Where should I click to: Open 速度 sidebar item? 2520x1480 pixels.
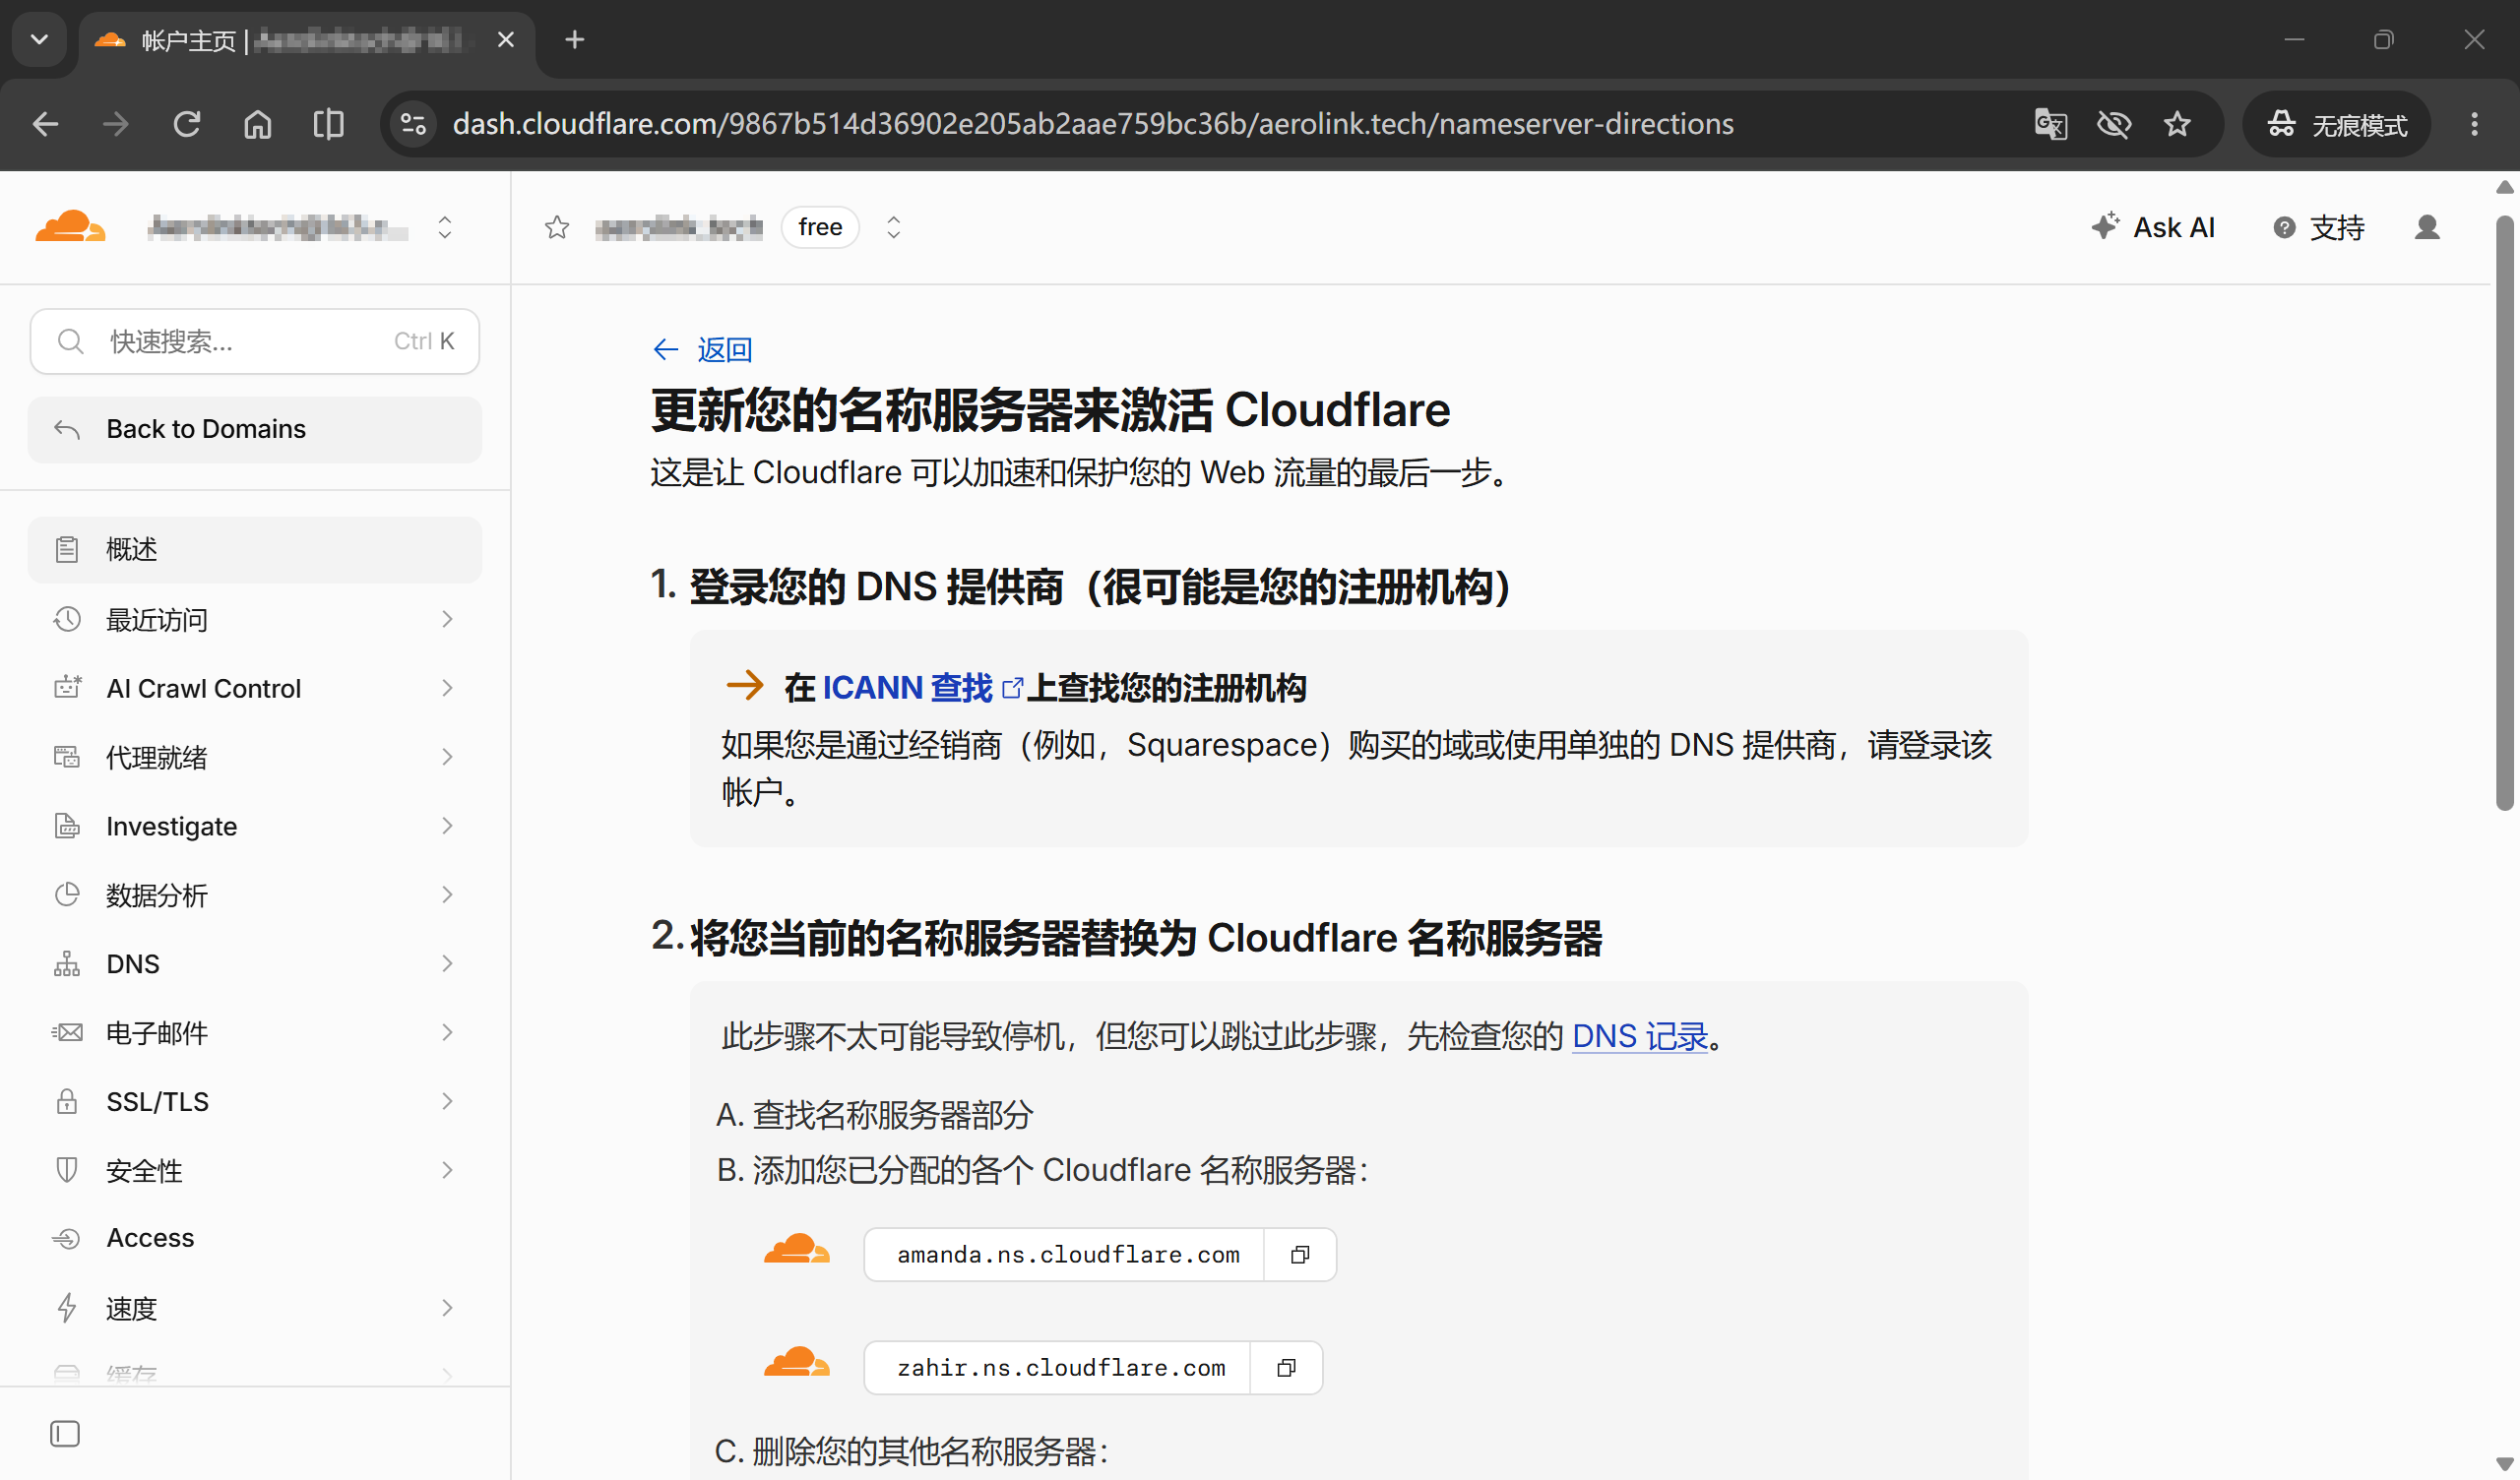pos(255,1308)
